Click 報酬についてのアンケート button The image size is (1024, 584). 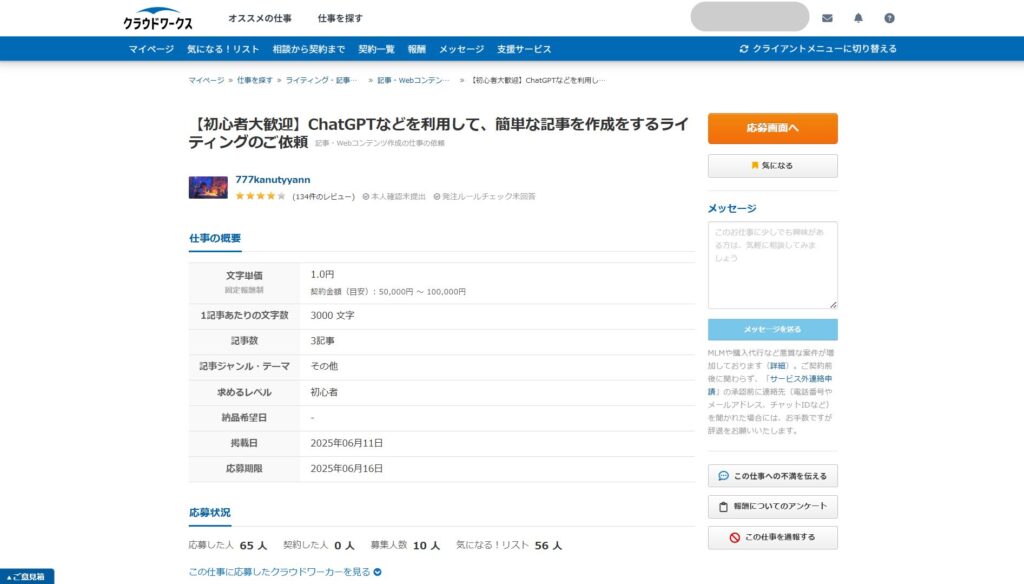773,506
